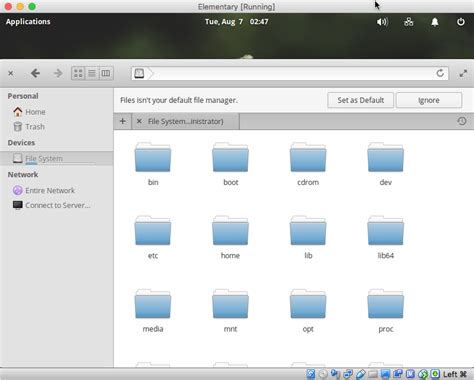The width and height of the screenshot is (474, 380).
Task: Go forward using the forward arrow
Action: coord(58,73)
